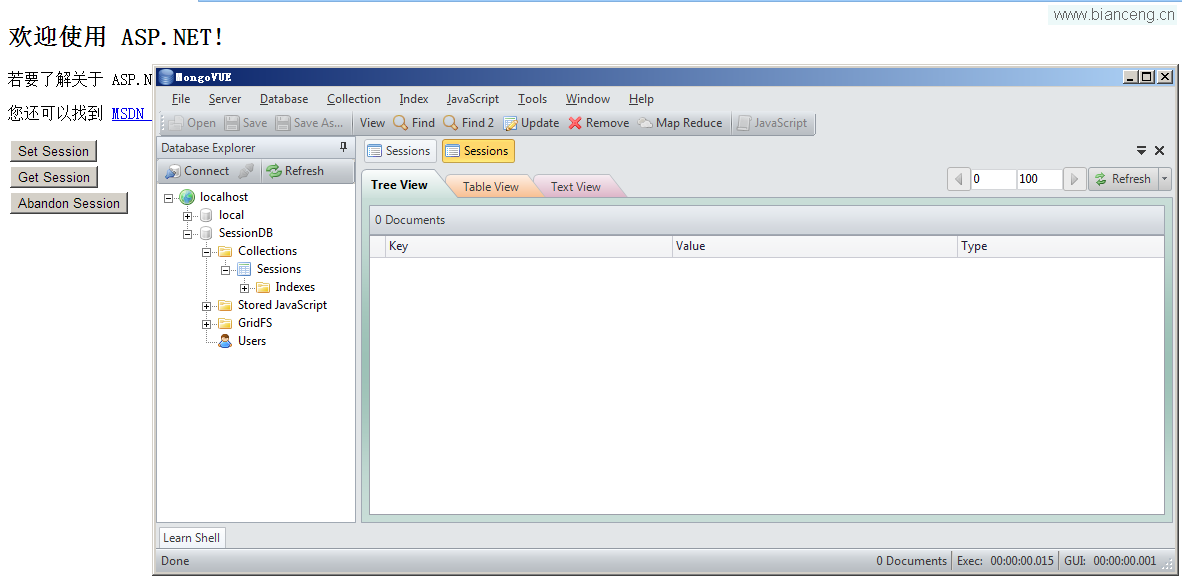1182x580 pixels.
Task: Pin the Database Explorer panel
Action: [x=344, y=147]
